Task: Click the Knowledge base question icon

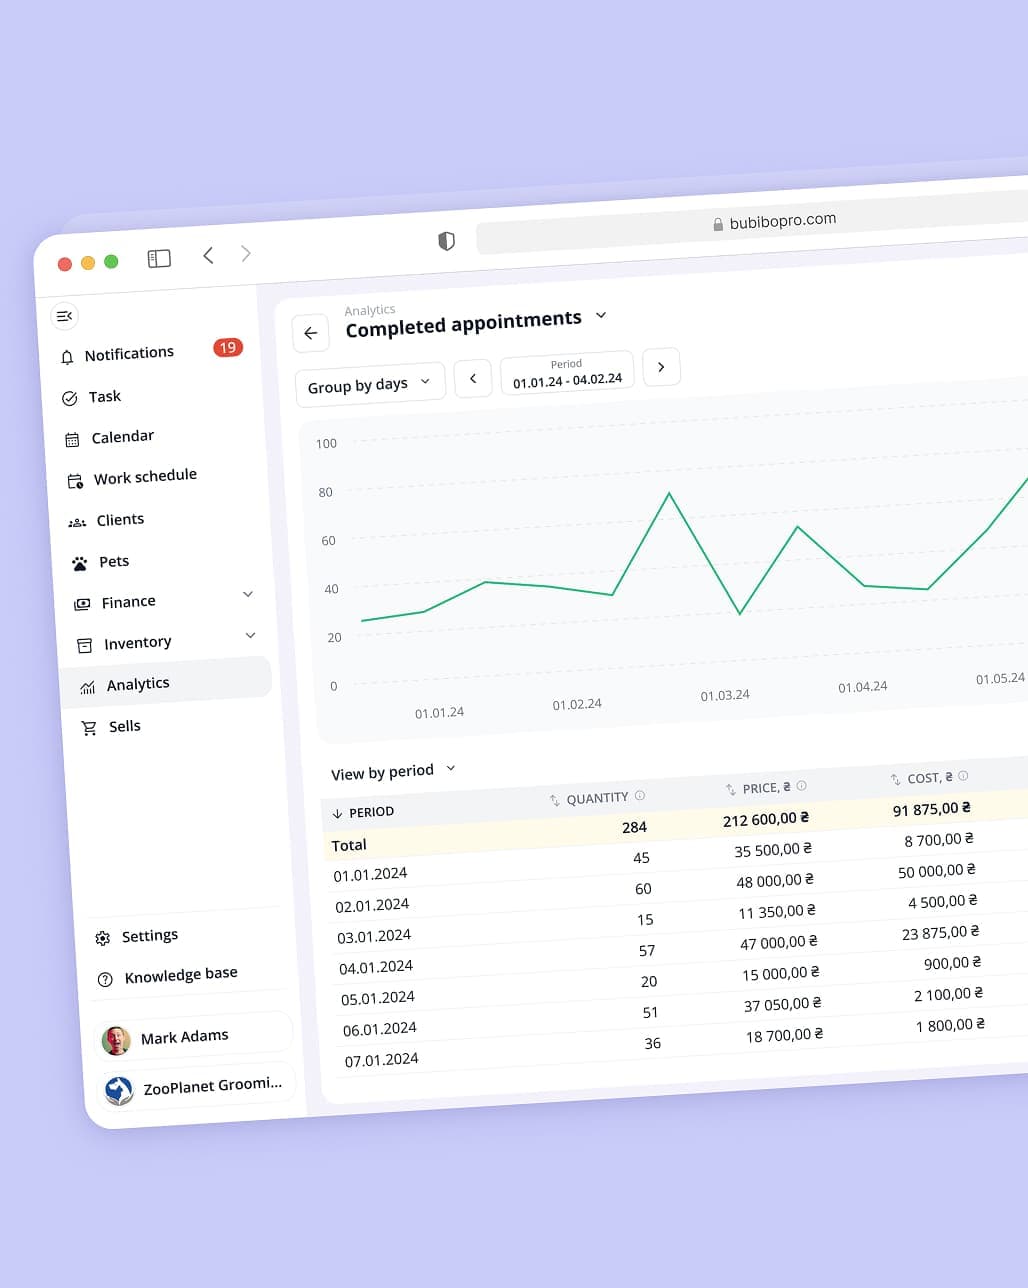Action: (x=105, y=979)
